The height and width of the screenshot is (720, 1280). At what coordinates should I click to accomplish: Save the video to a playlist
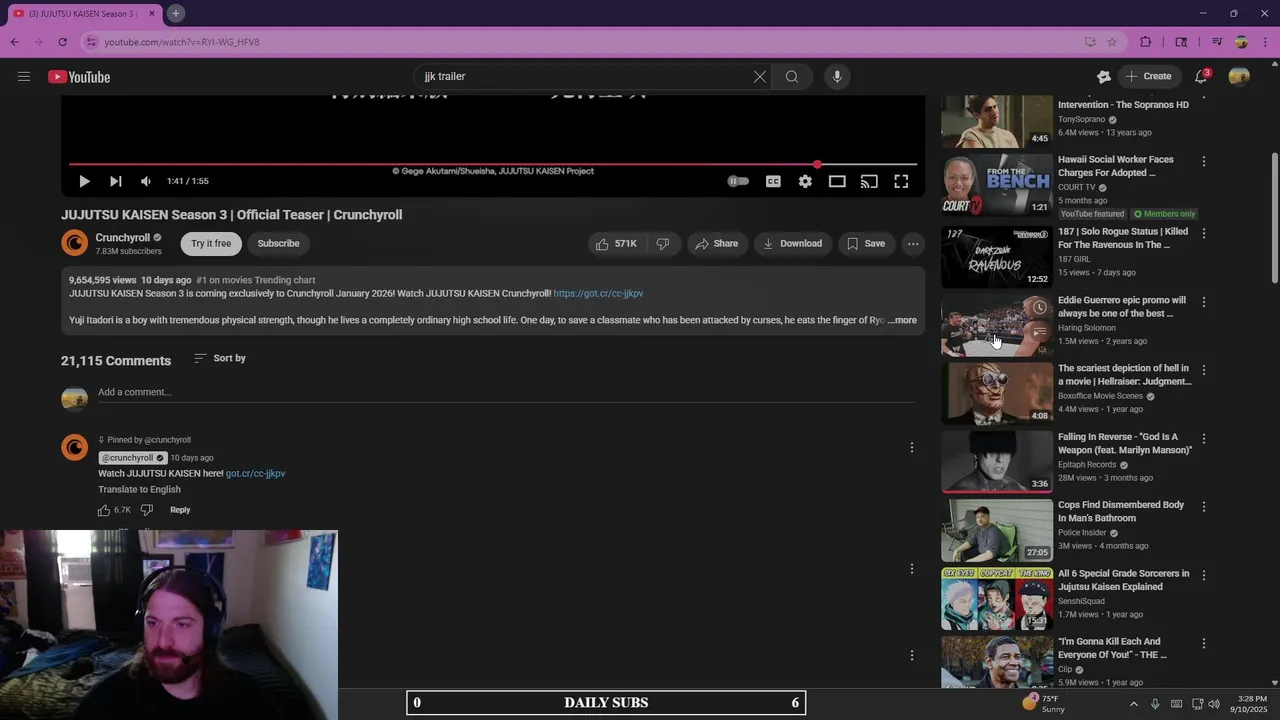pos(866,243)
